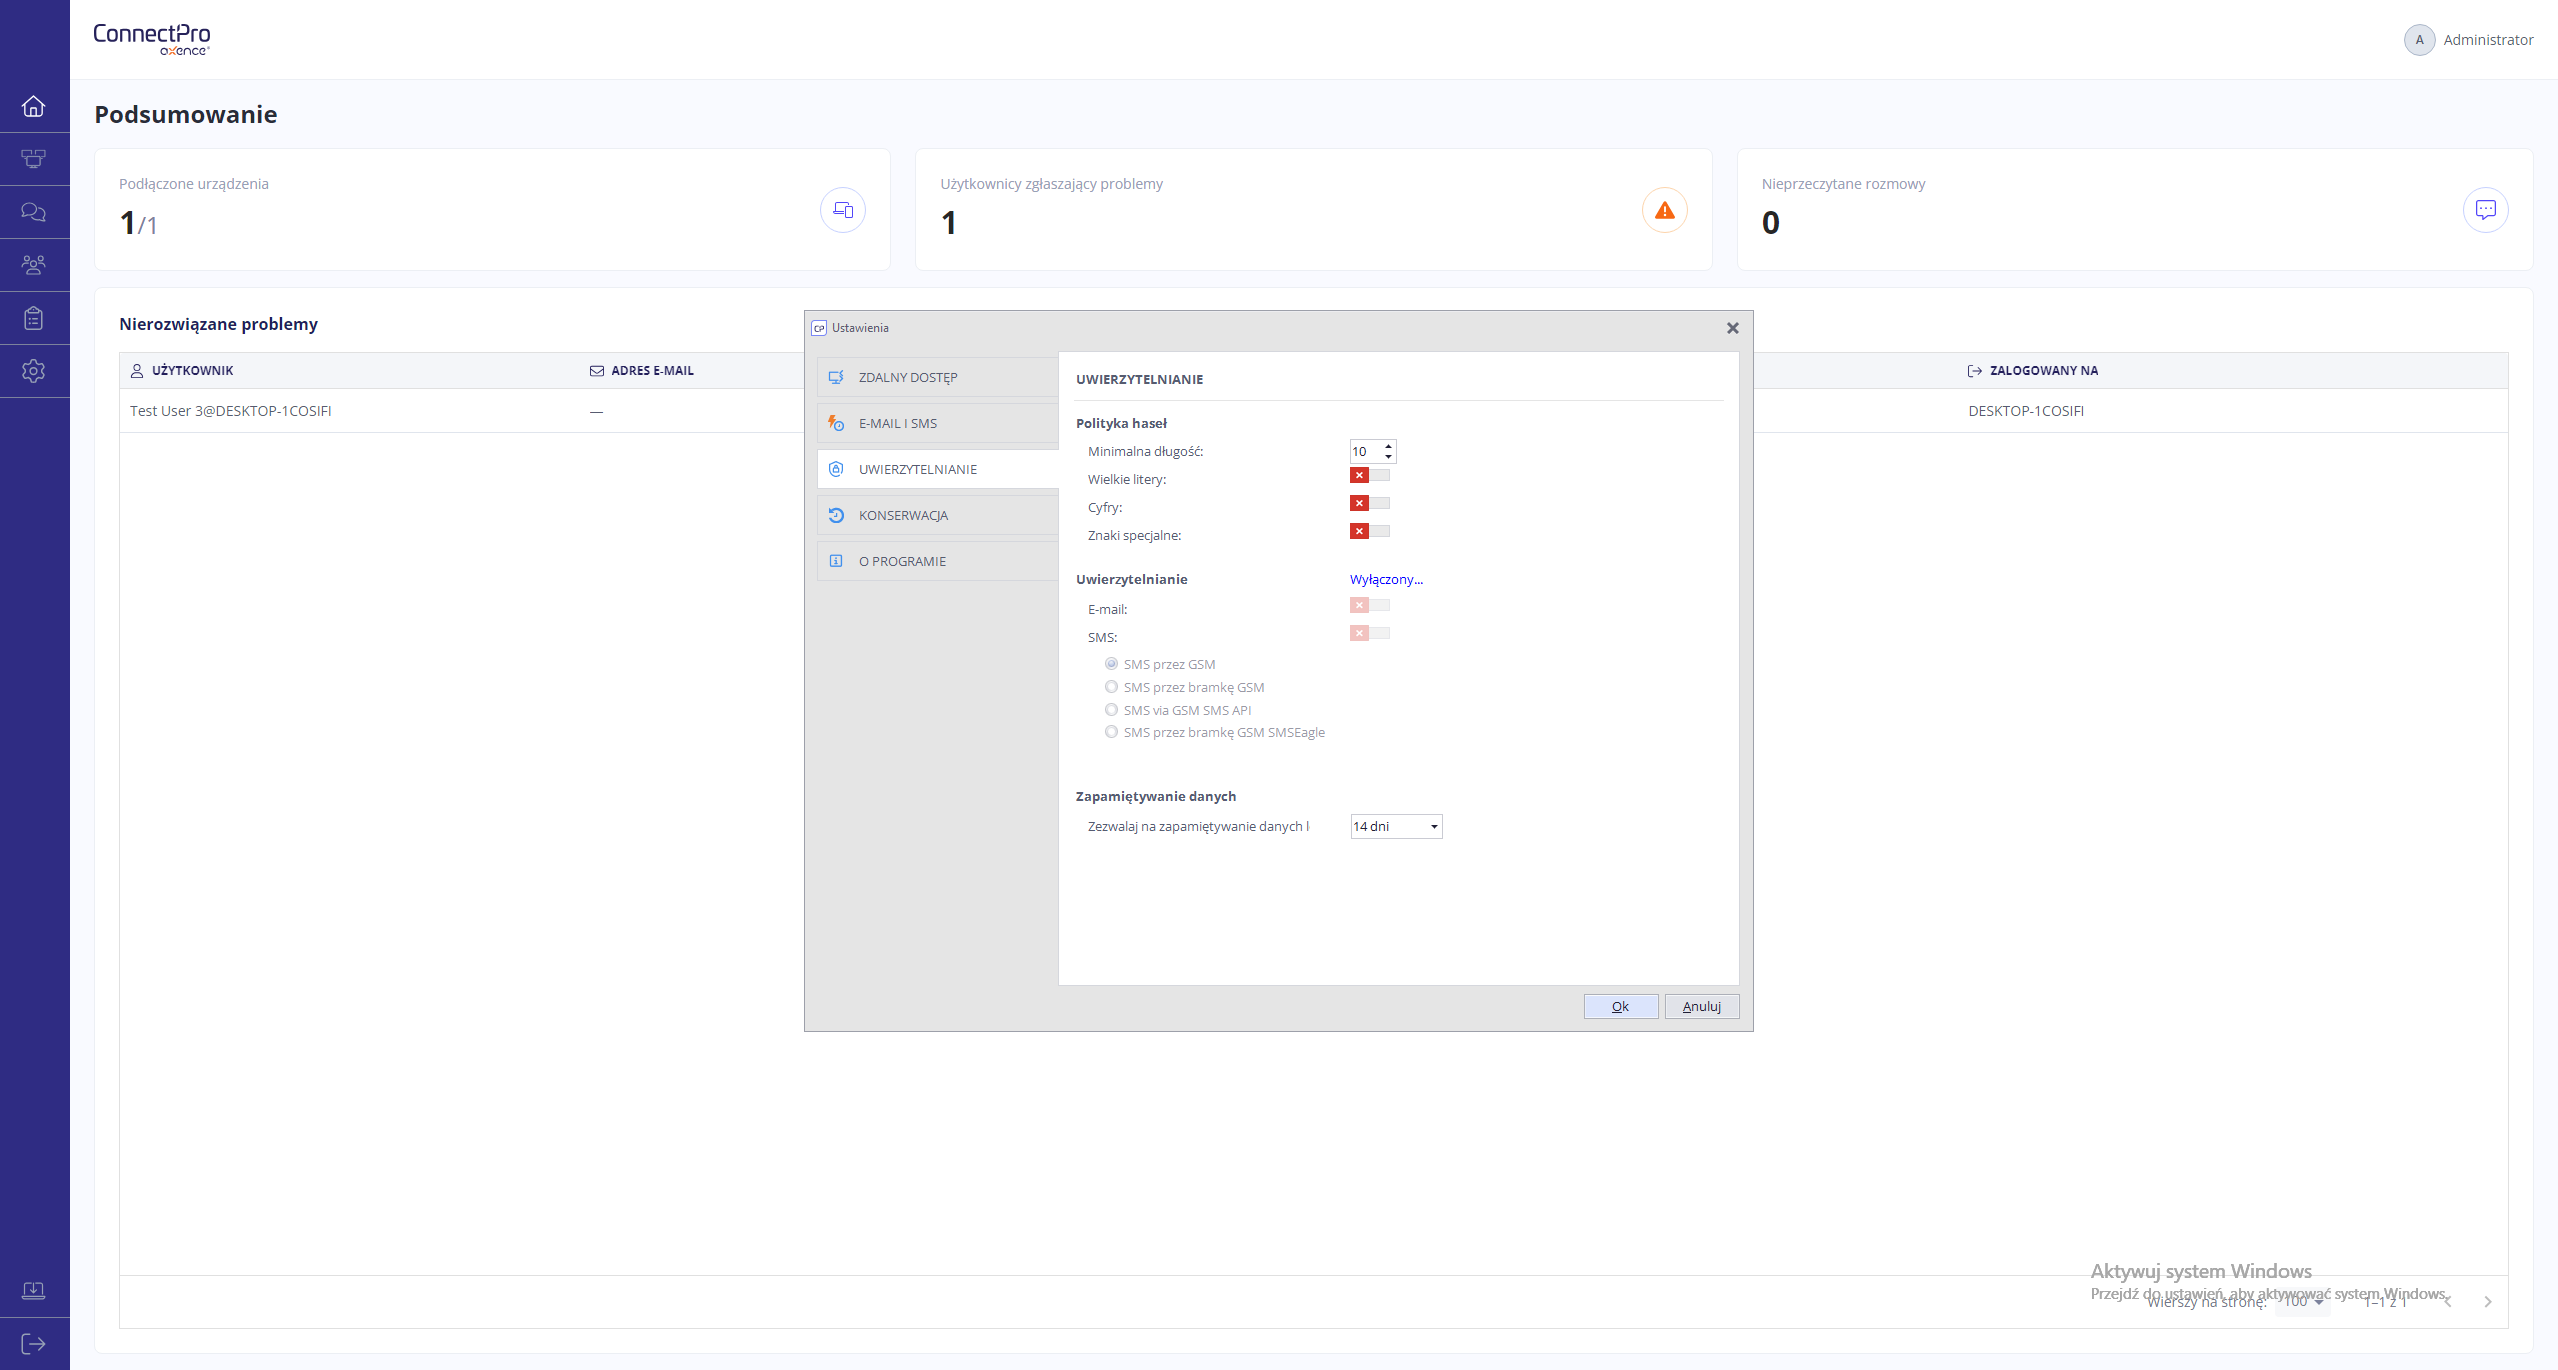Open the Settings gear sidebar icon
Image resolution: width=2558 pixels, height=1370 pixels.
point(34,371)
